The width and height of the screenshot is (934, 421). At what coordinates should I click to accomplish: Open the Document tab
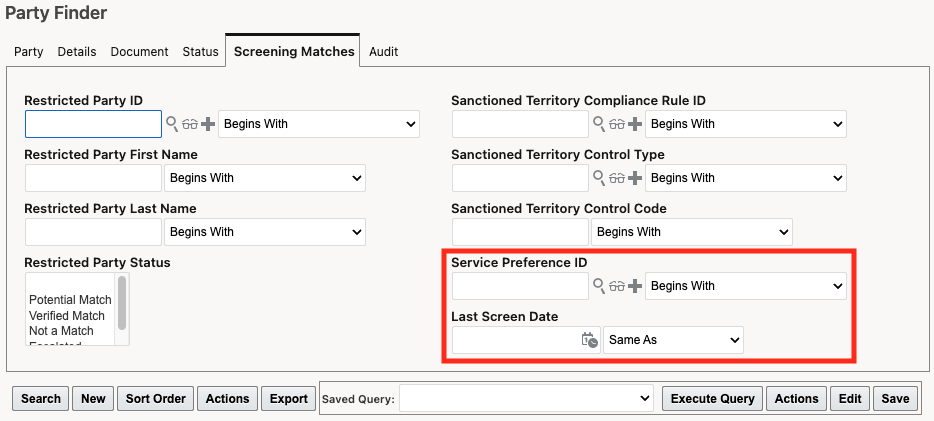coord(140,52)
